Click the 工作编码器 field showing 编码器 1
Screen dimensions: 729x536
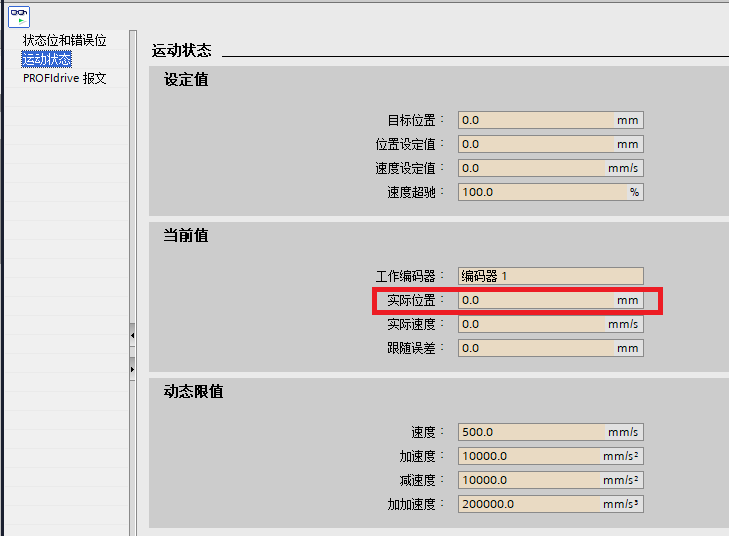point(550,276)
